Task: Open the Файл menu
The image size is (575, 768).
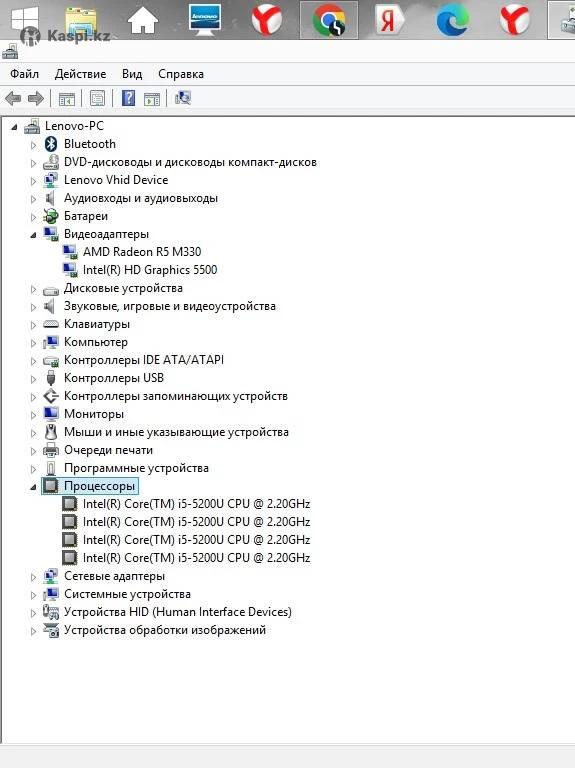Action: coord(24,74)
